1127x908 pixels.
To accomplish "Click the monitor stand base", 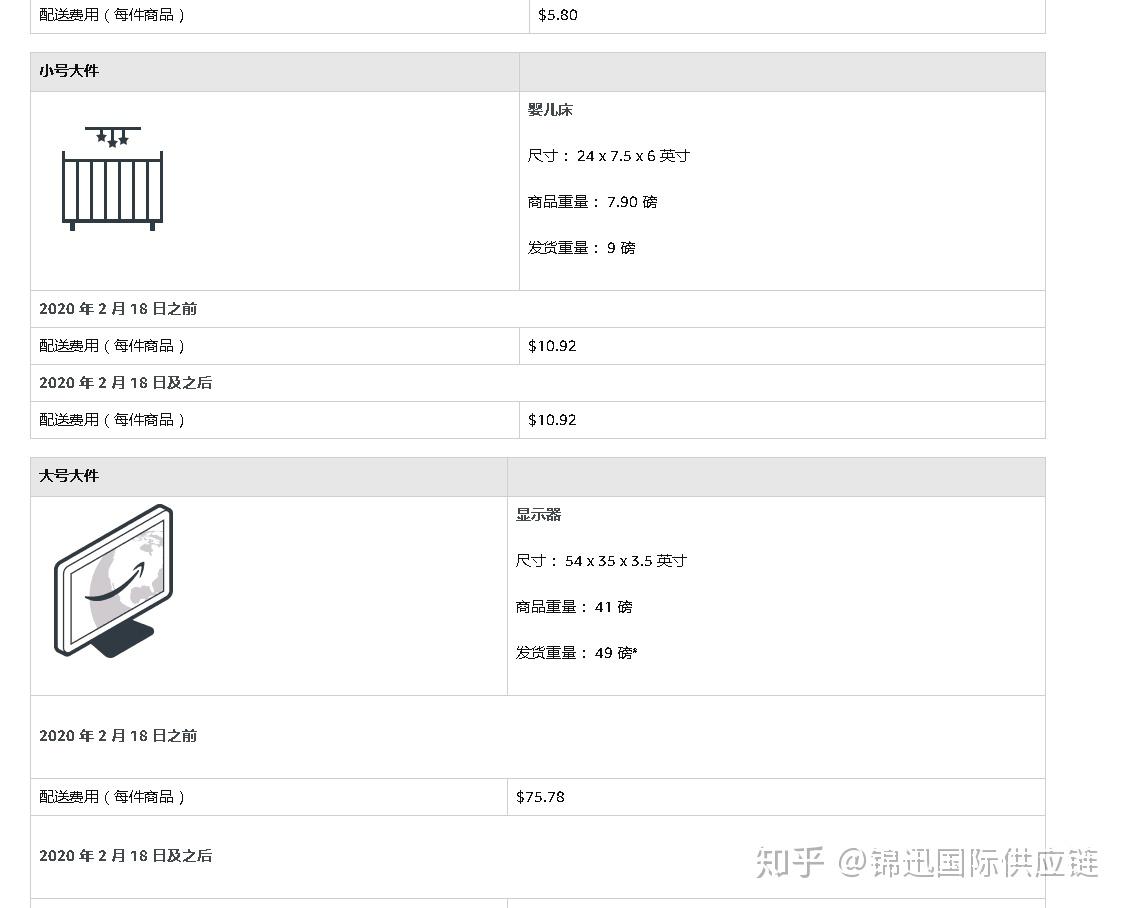I will [x=121, y=638].
